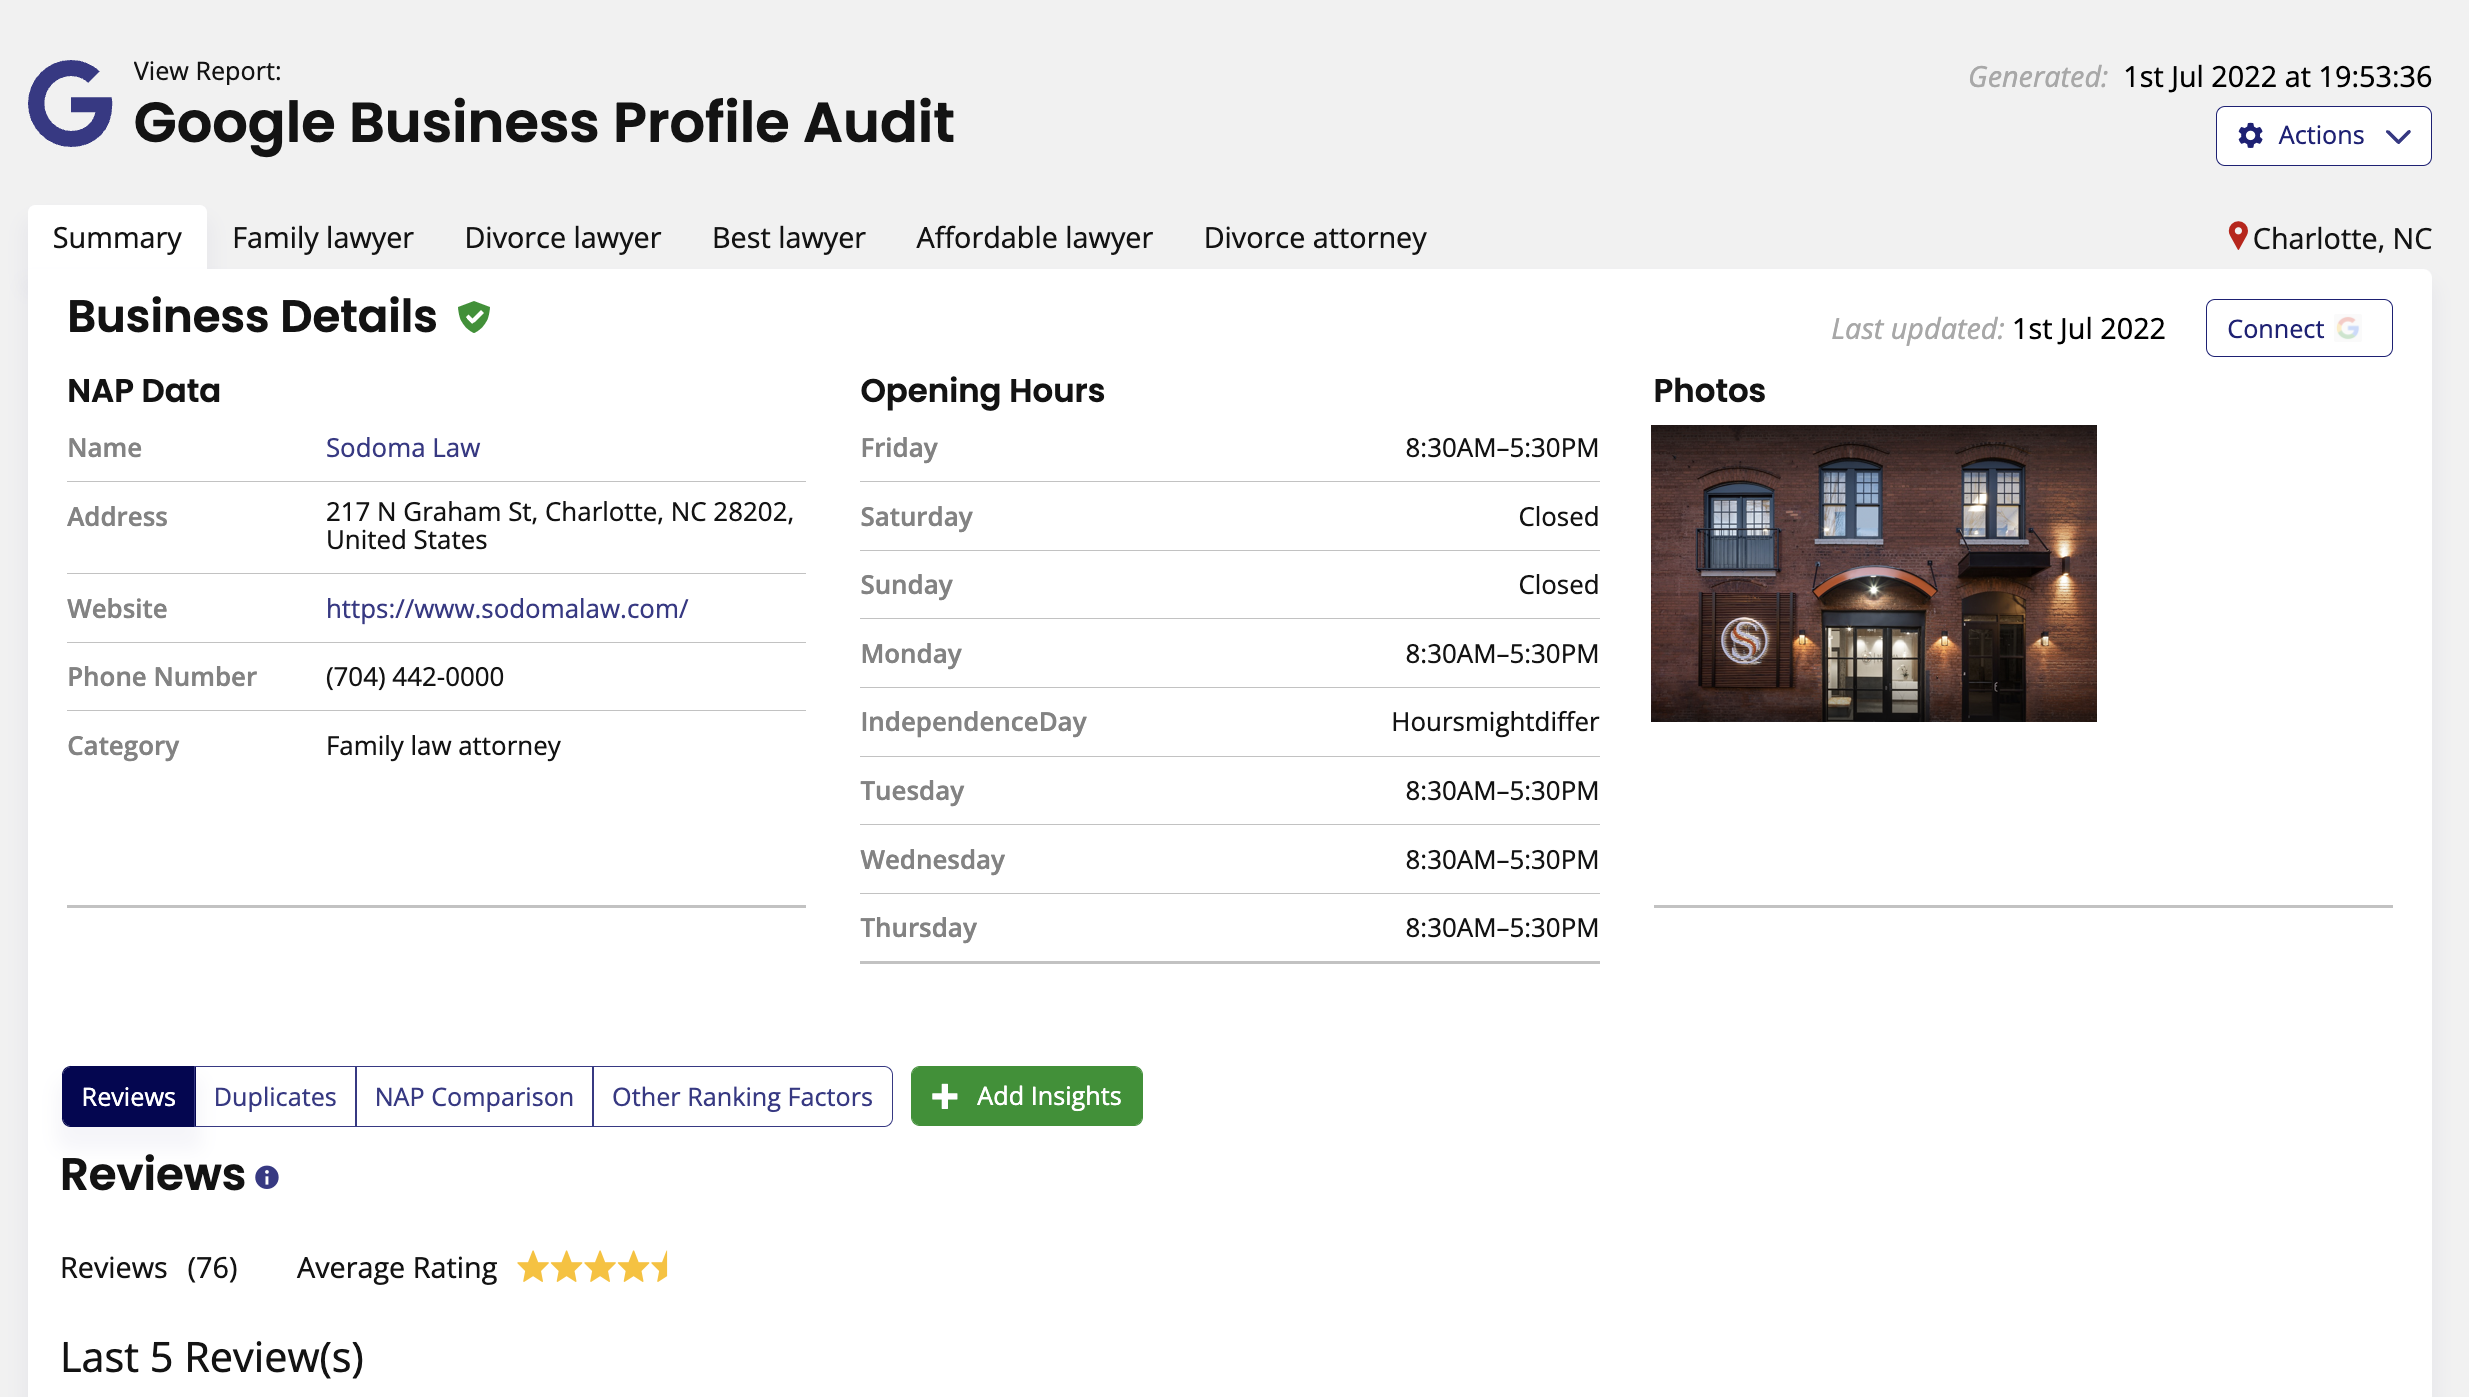The height and width of the screenshot is (1397, 2469).
Task: Click the Average Rating label
Action: pos(397,1268)
